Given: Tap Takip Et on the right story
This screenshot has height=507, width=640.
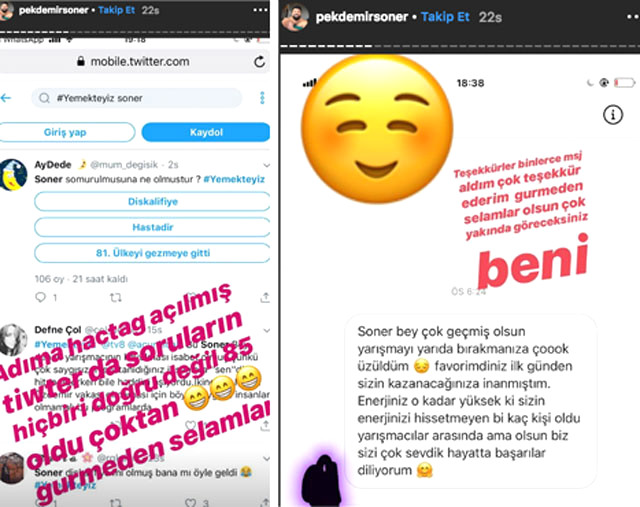Looking at the screenshot, I should (x=445, y=17).
